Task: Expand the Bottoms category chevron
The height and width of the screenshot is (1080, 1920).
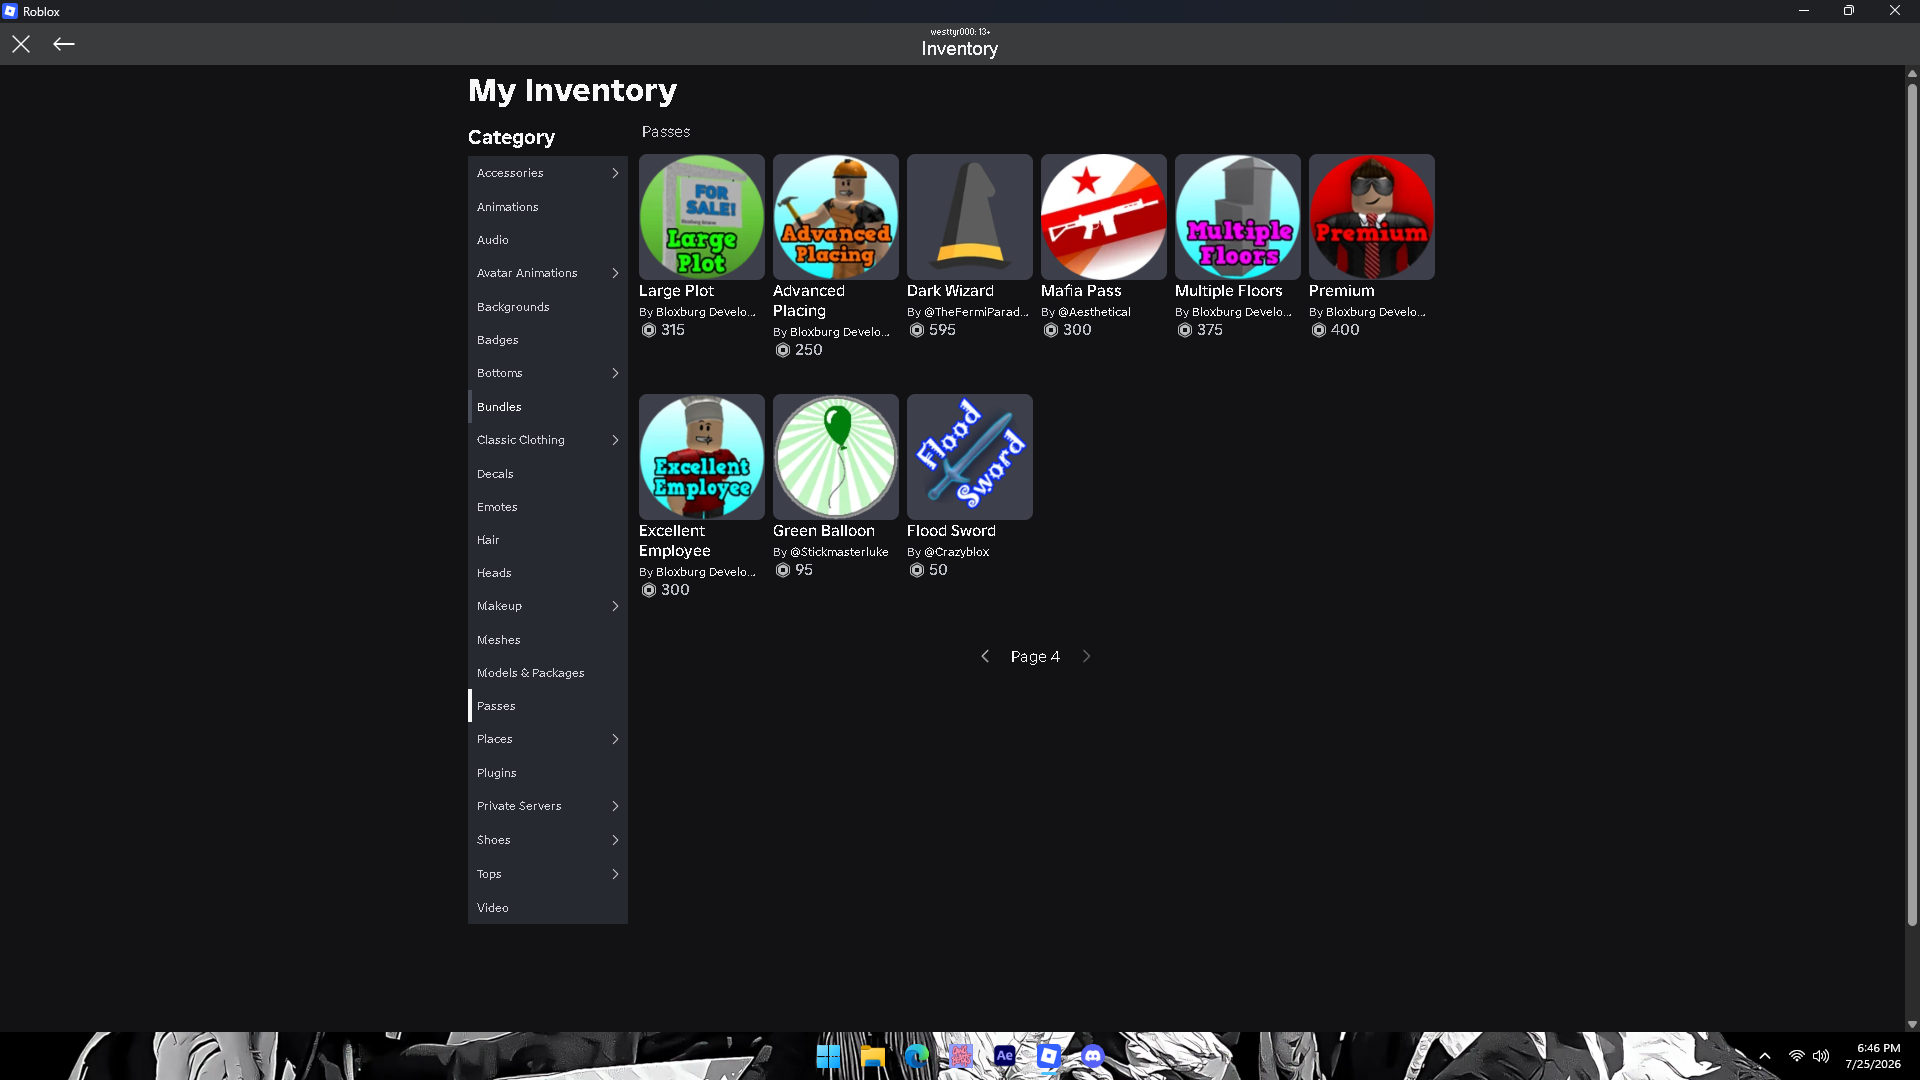Action: 615,373
